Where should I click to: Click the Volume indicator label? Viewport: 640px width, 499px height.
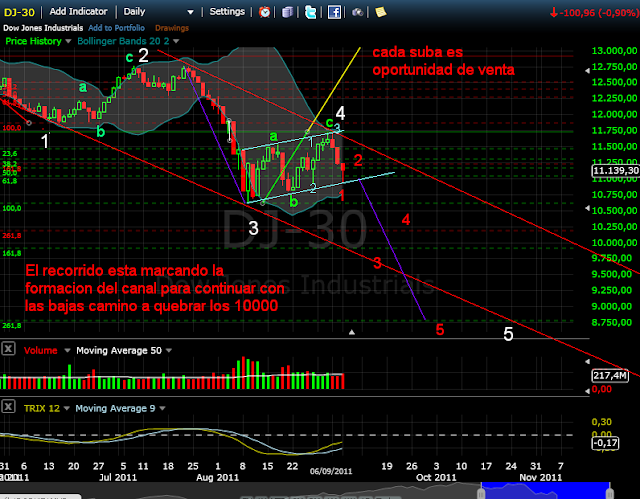40,350
